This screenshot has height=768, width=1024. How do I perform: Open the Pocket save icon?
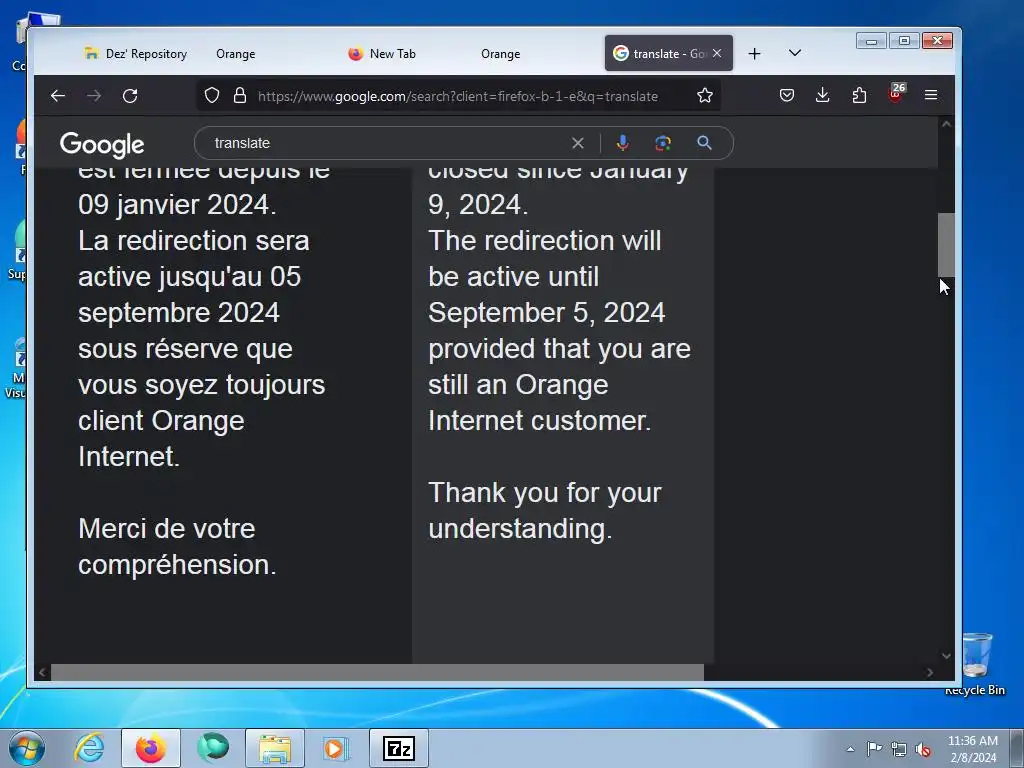click(787, 95)
